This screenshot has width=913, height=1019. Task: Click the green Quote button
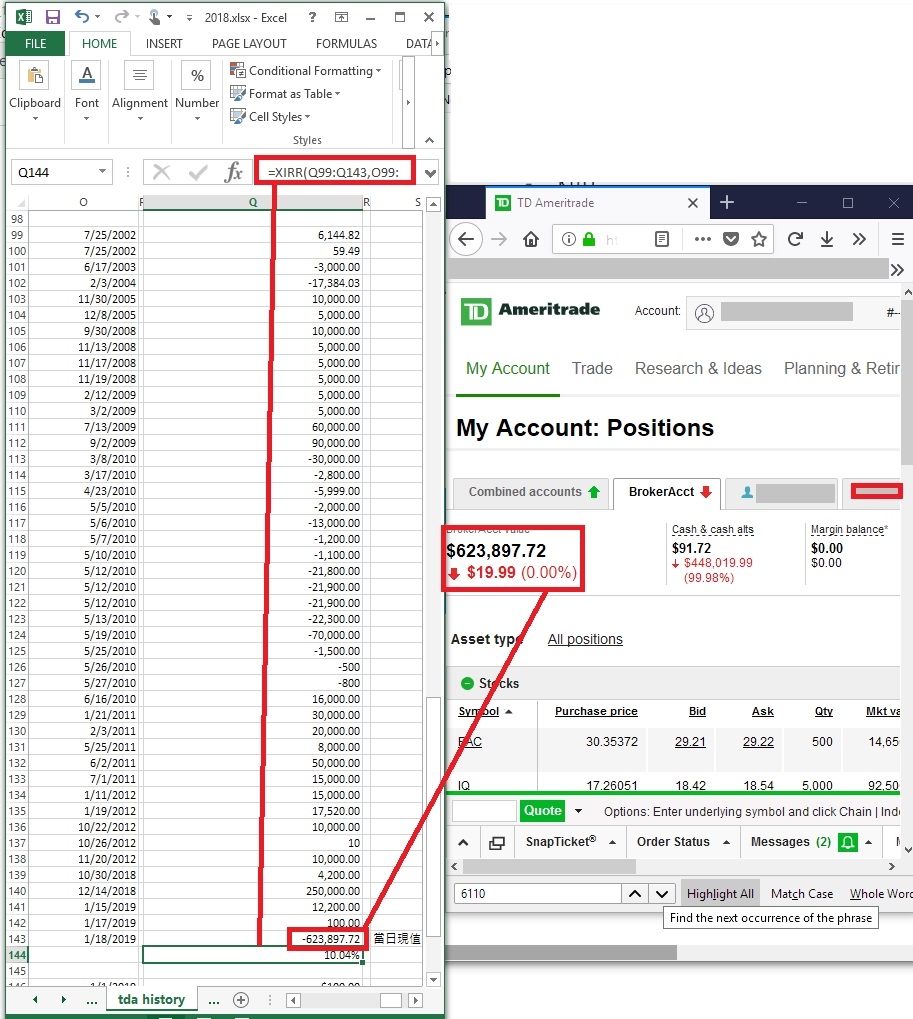click(x=543, y=810)
